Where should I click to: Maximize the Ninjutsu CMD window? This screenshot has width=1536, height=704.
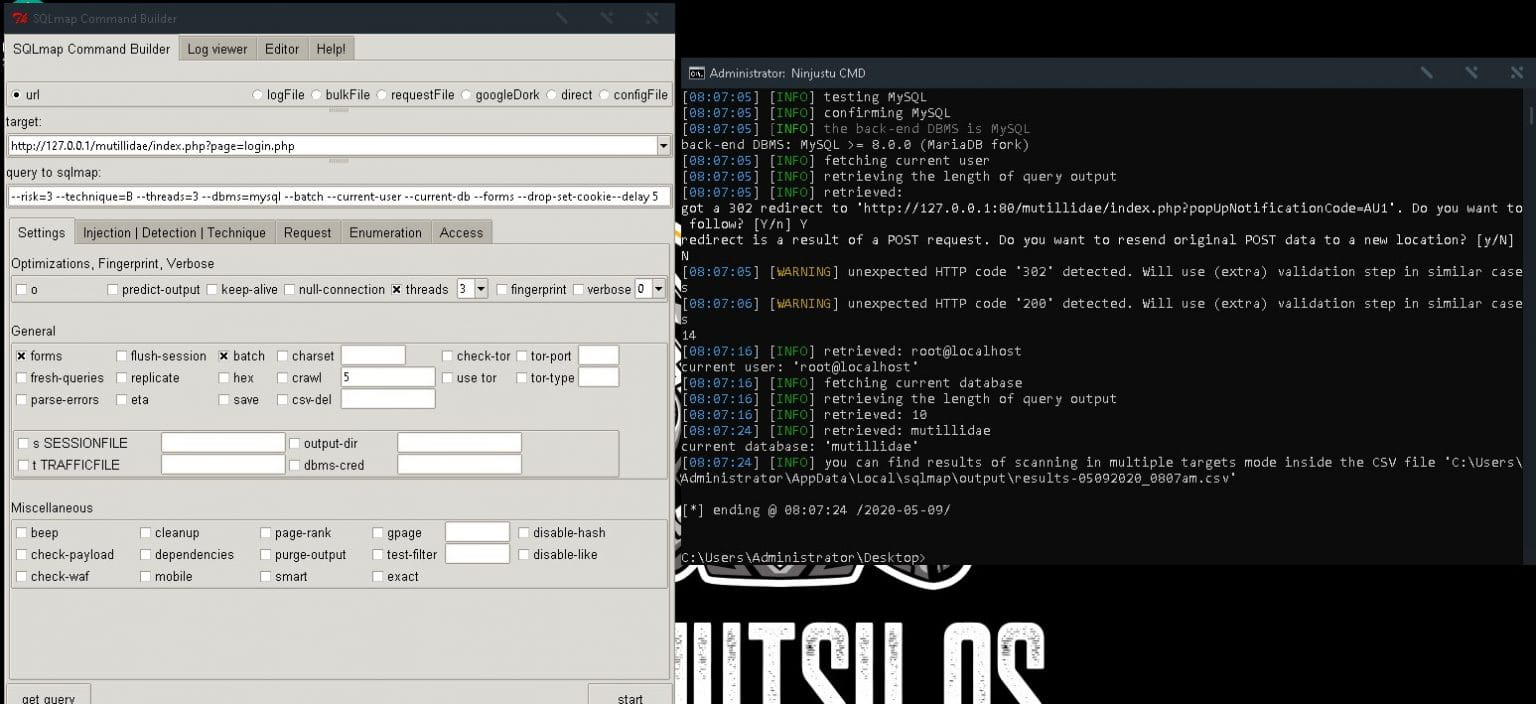coord(1471,73)
